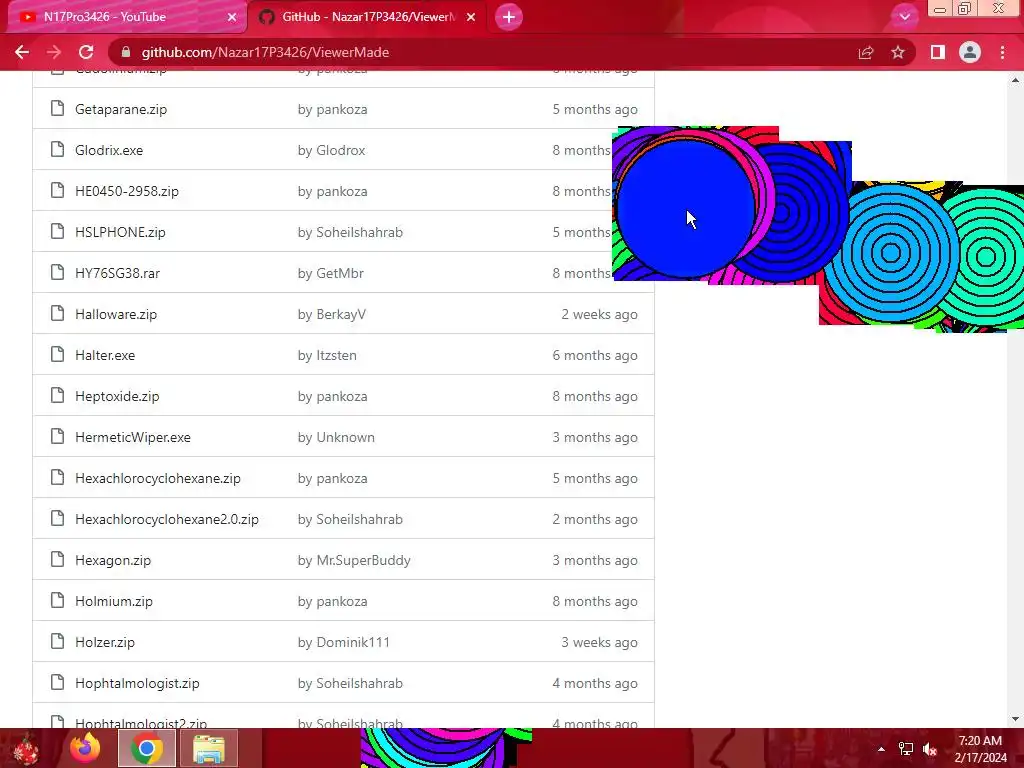1024x768 pixels.
Task: Click file icon beside Hophtalmologist.zip
Action: coord(57,682)
